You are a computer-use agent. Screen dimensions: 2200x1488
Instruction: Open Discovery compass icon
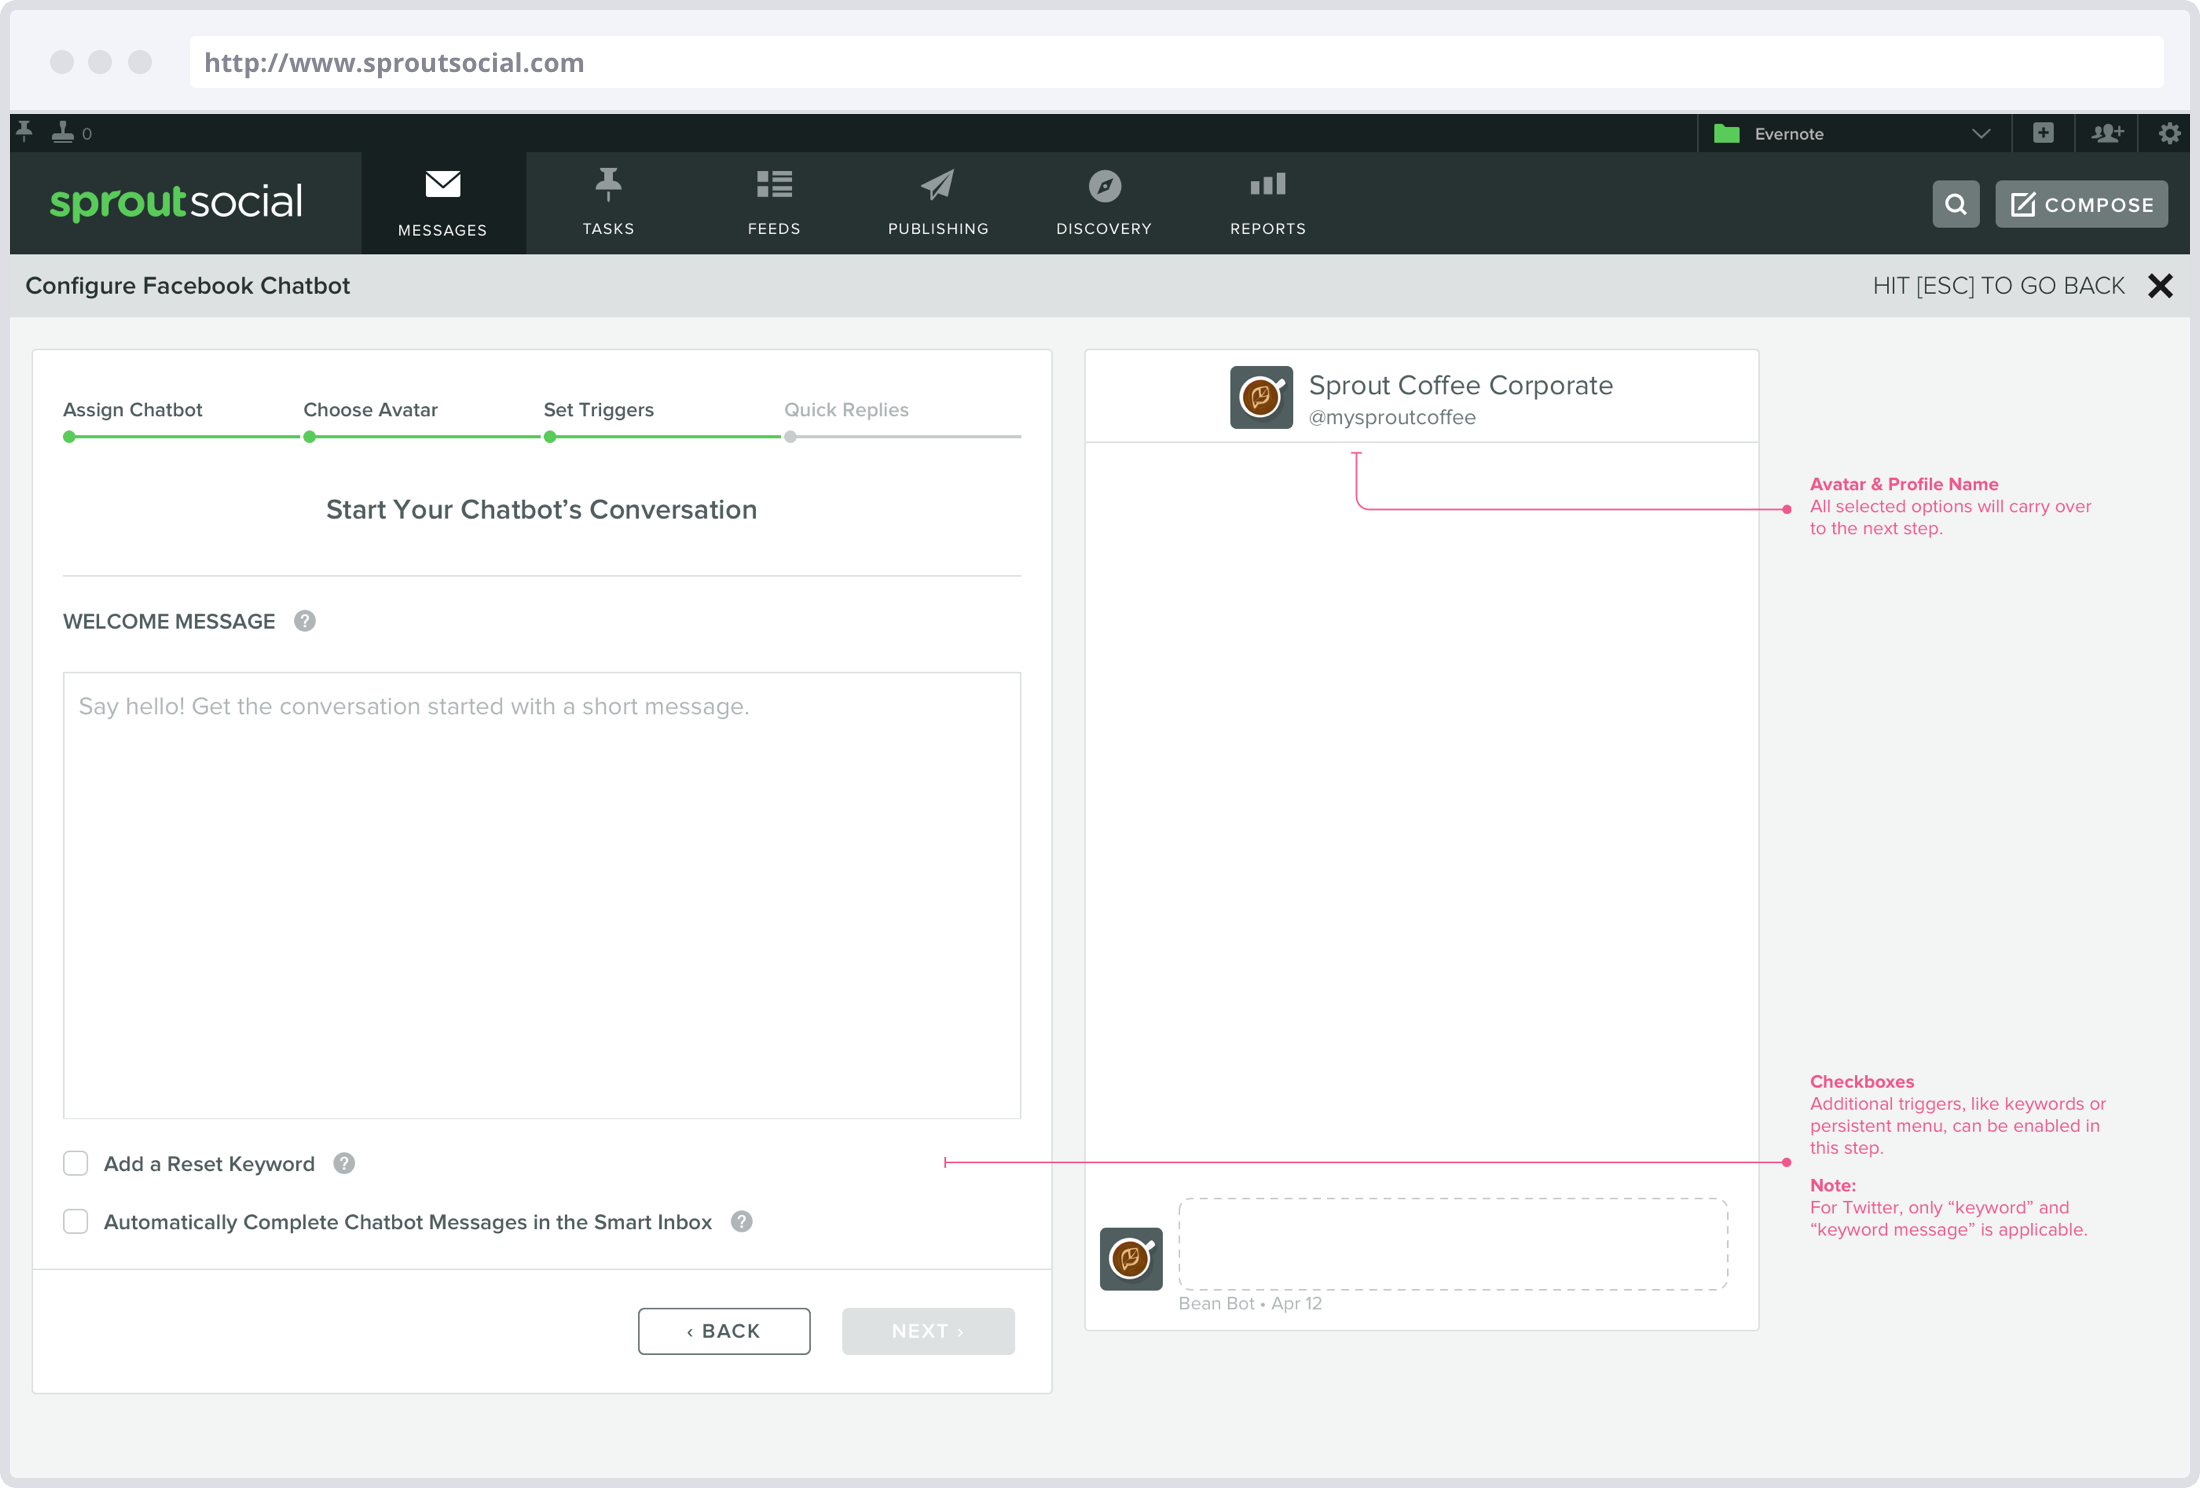click(1104, 185)
